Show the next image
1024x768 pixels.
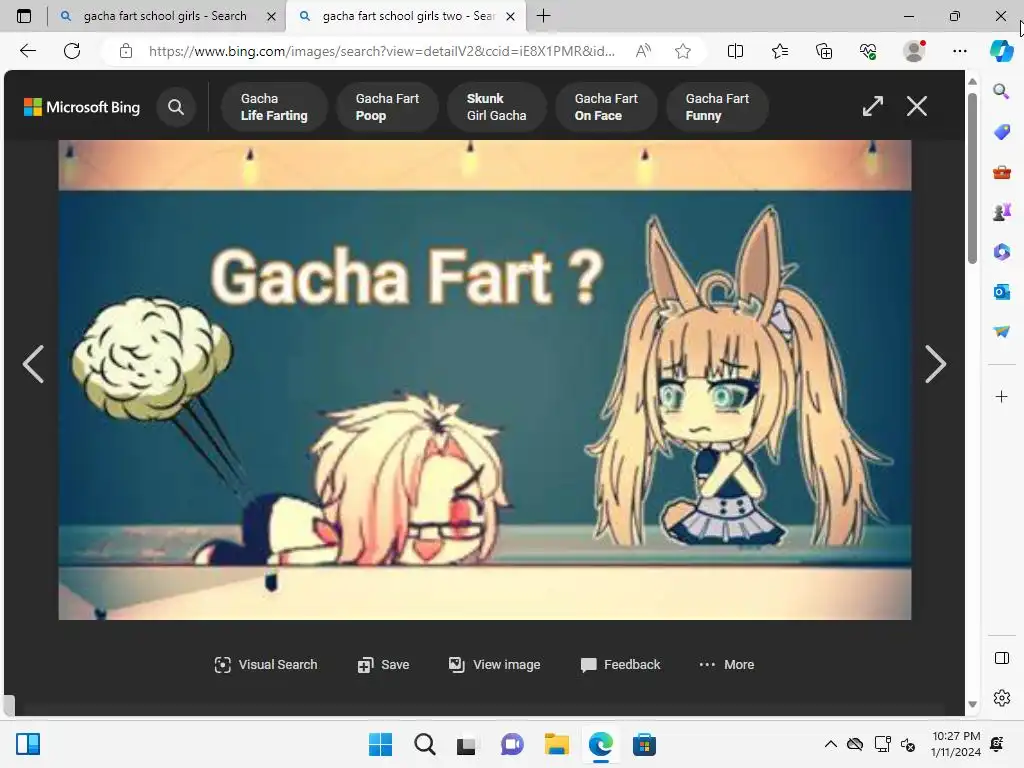click(935, 364)
